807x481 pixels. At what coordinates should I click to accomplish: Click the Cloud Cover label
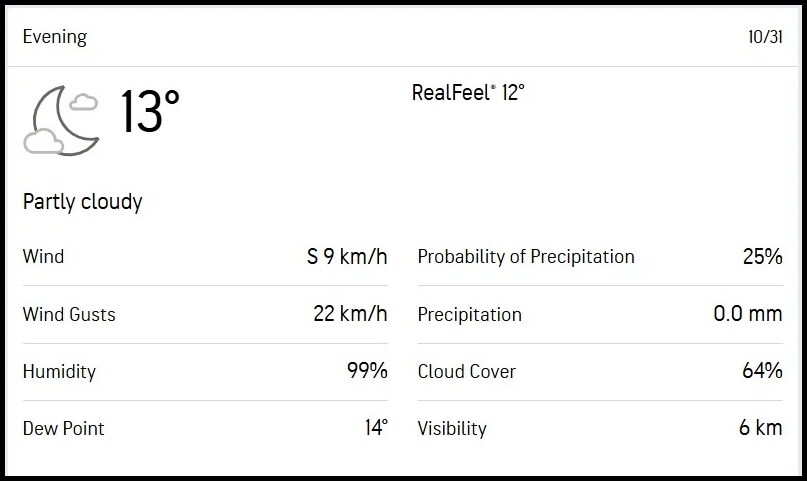[x=467, y=371]
